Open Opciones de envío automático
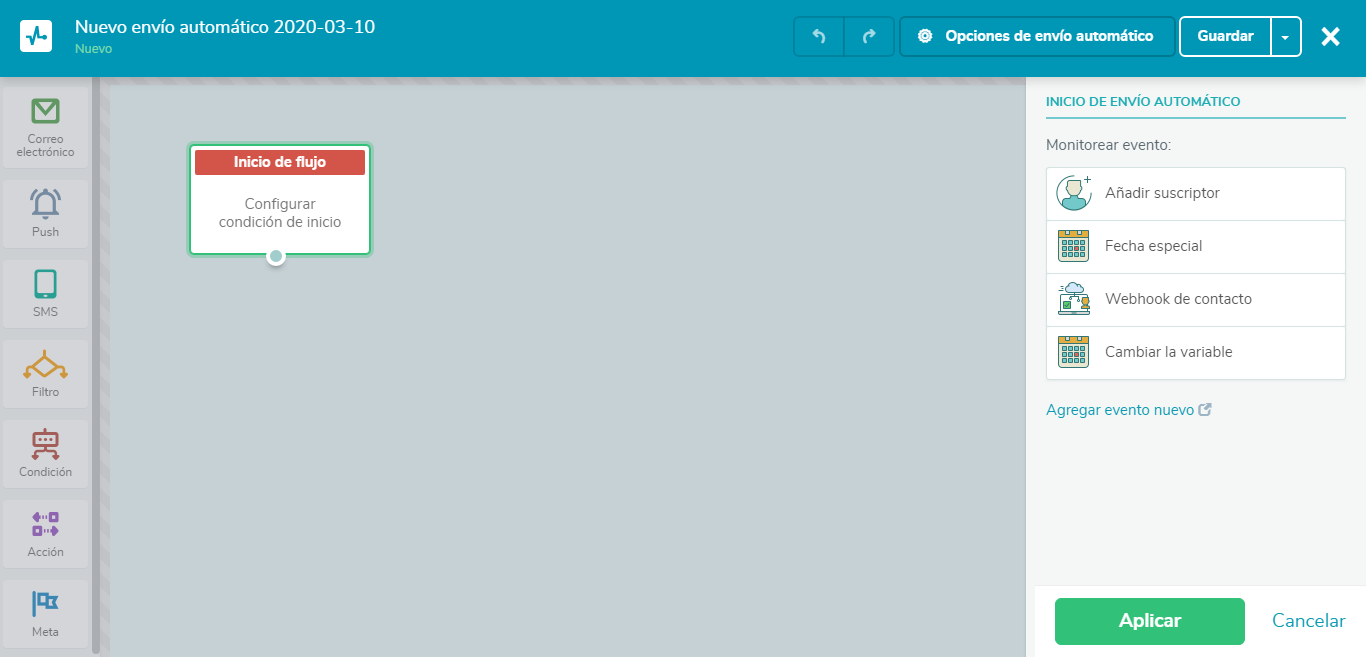 pyautogui.click(x=1037, y=36)
